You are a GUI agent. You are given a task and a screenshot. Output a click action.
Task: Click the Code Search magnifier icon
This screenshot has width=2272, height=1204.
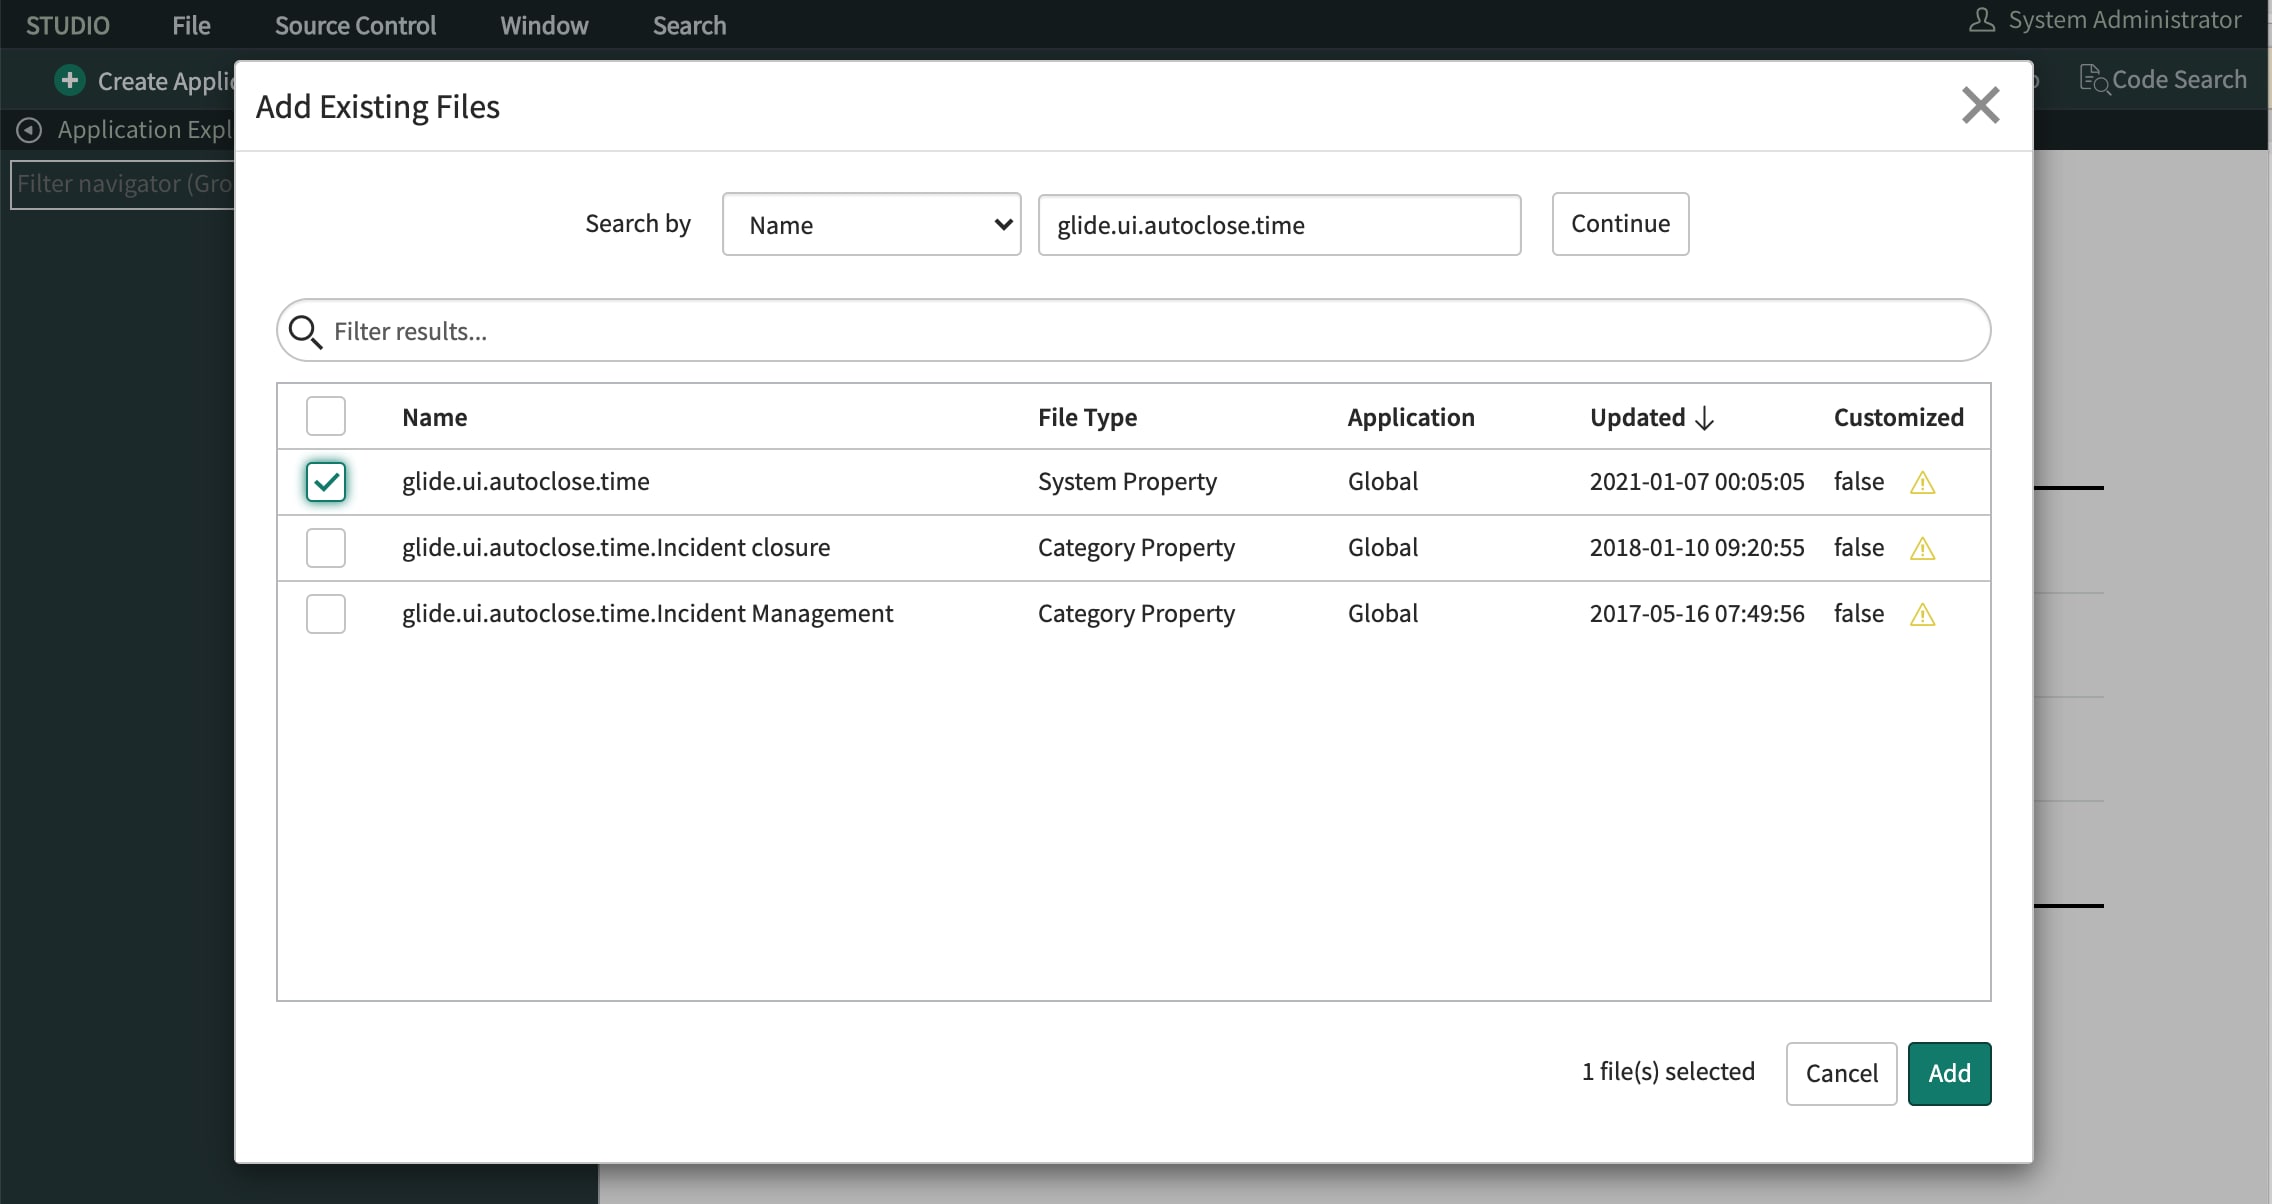click(x=2094, y=79)
